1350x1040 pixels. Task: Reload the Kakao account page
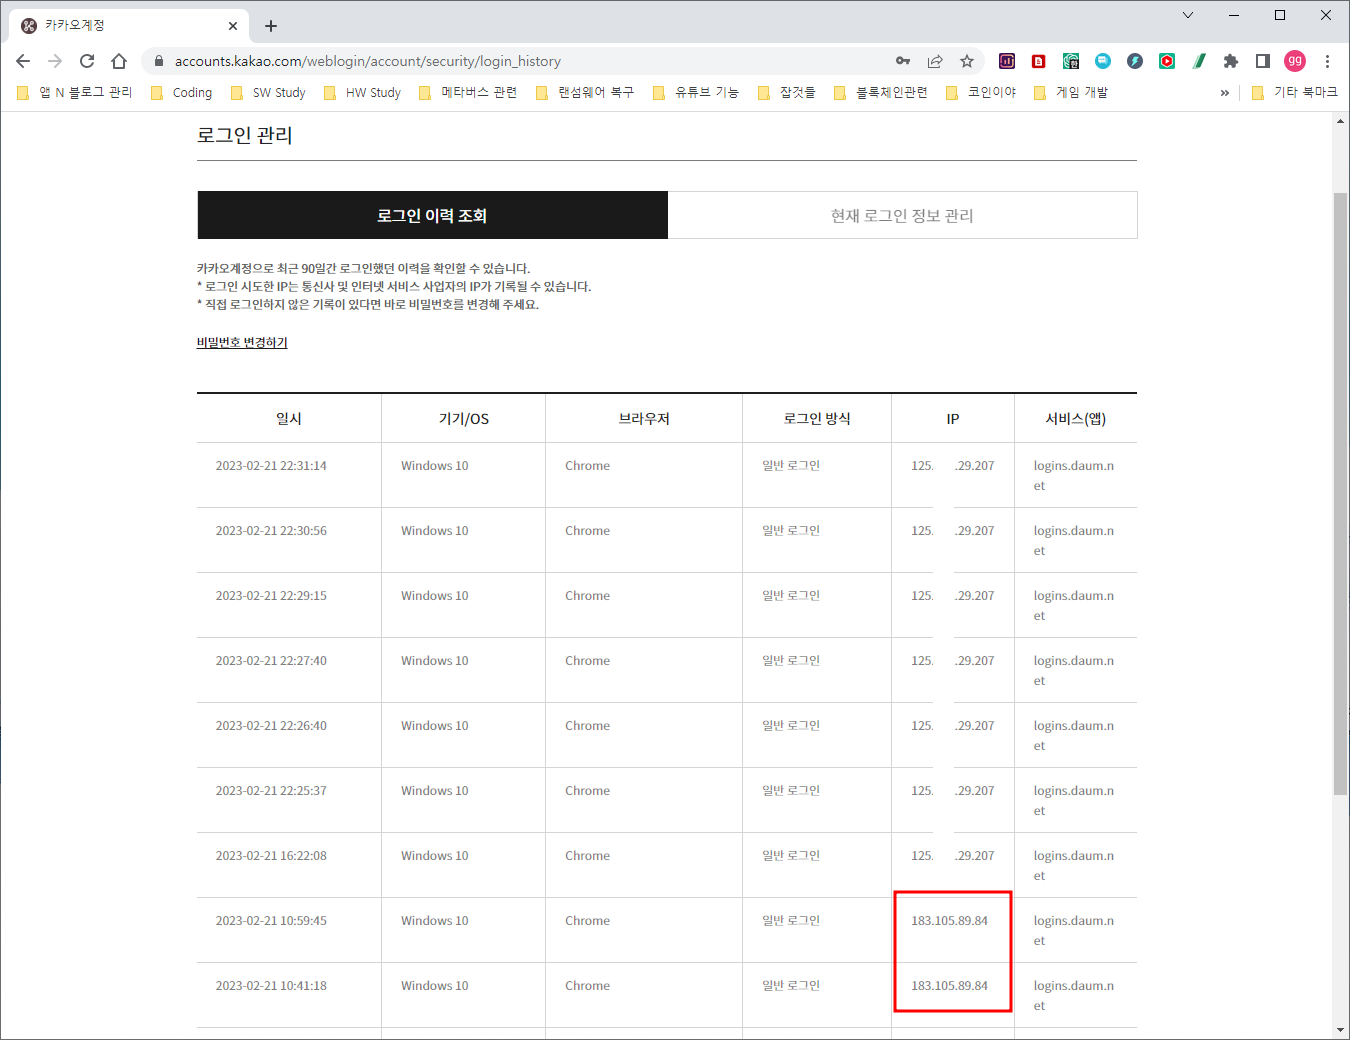point(87,61)
